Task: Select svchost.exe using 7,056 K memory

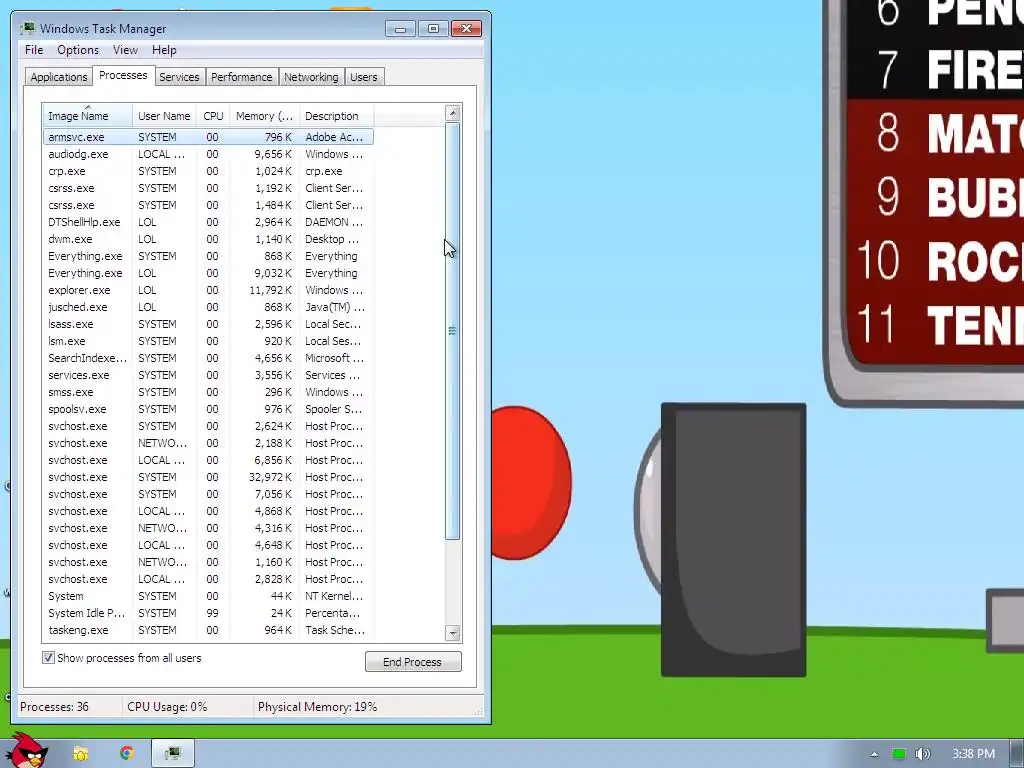Action: pos(208,494)
